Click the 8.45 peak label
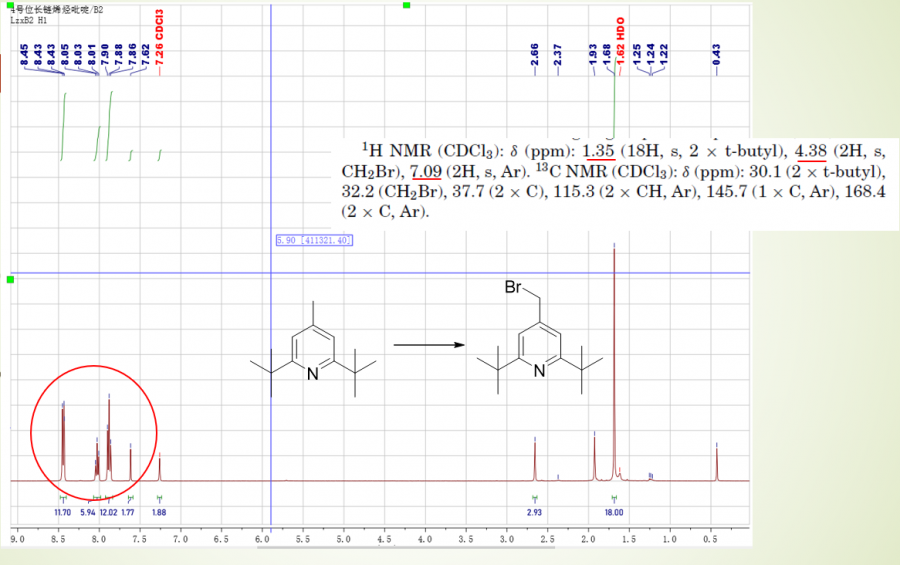The width and height of the screenshot is (900, 565). coord(25,54)
